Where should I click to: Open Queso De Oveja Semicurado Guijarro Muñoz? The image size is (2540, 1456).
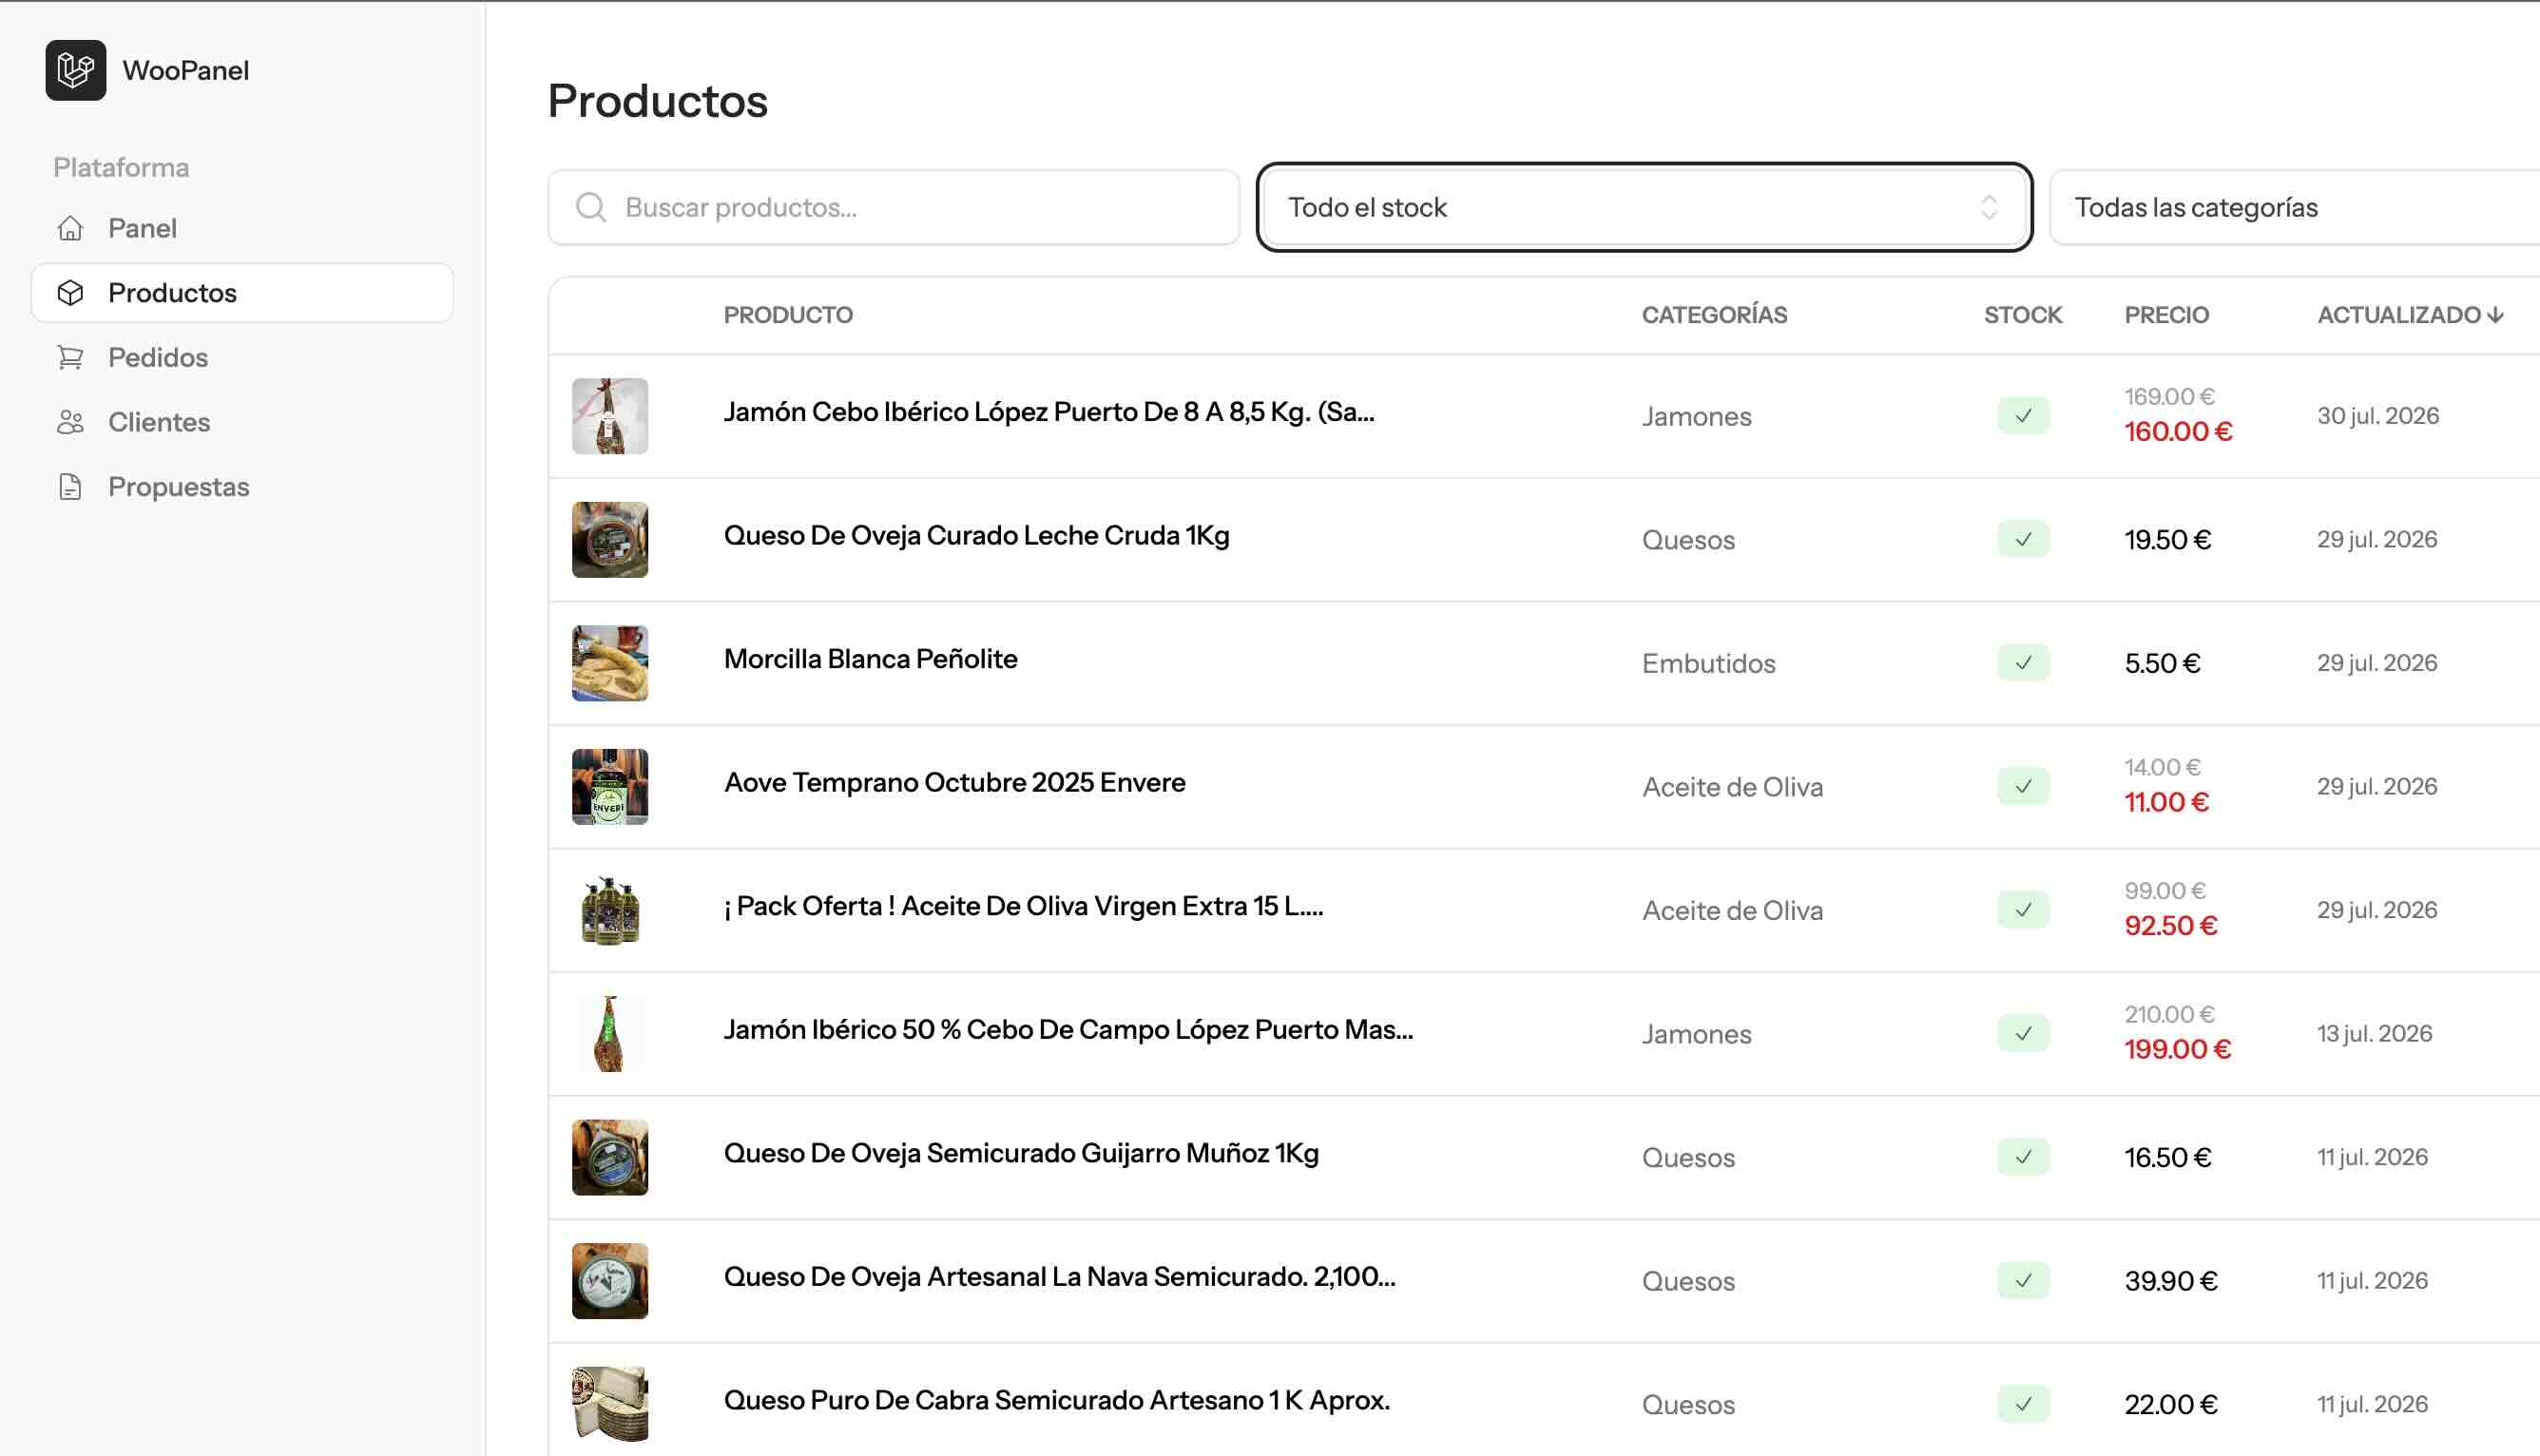coord(1022,1153)
